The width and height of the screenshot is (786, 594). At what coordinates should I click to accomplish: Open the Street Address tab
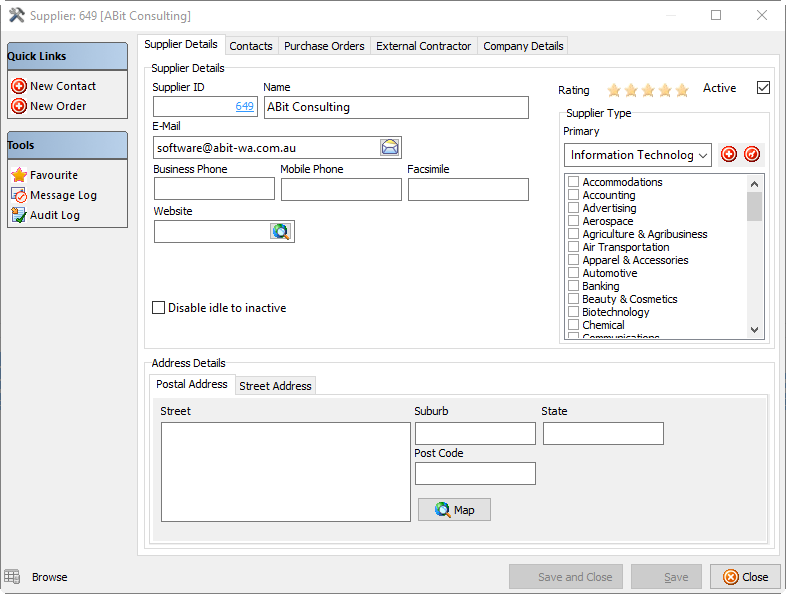(x=275, y=386)
